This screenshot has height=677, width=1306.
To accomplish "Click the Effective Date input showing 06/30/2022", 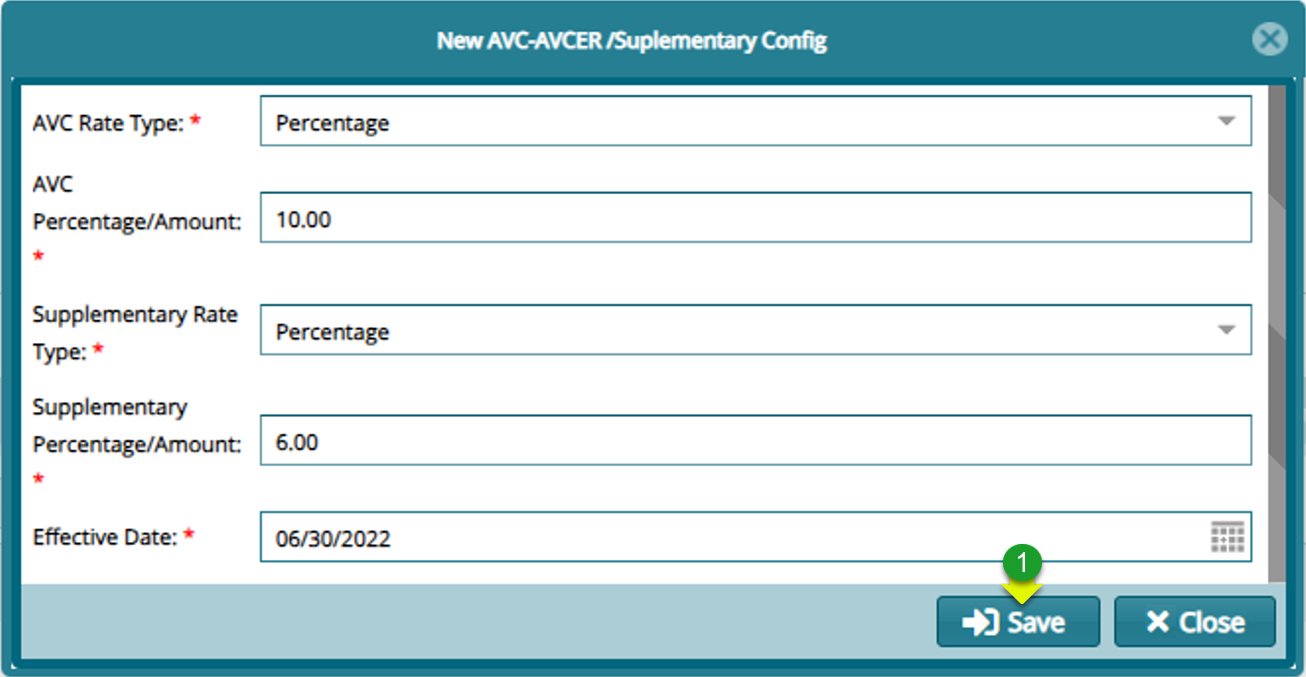I will tap(600, 537).
